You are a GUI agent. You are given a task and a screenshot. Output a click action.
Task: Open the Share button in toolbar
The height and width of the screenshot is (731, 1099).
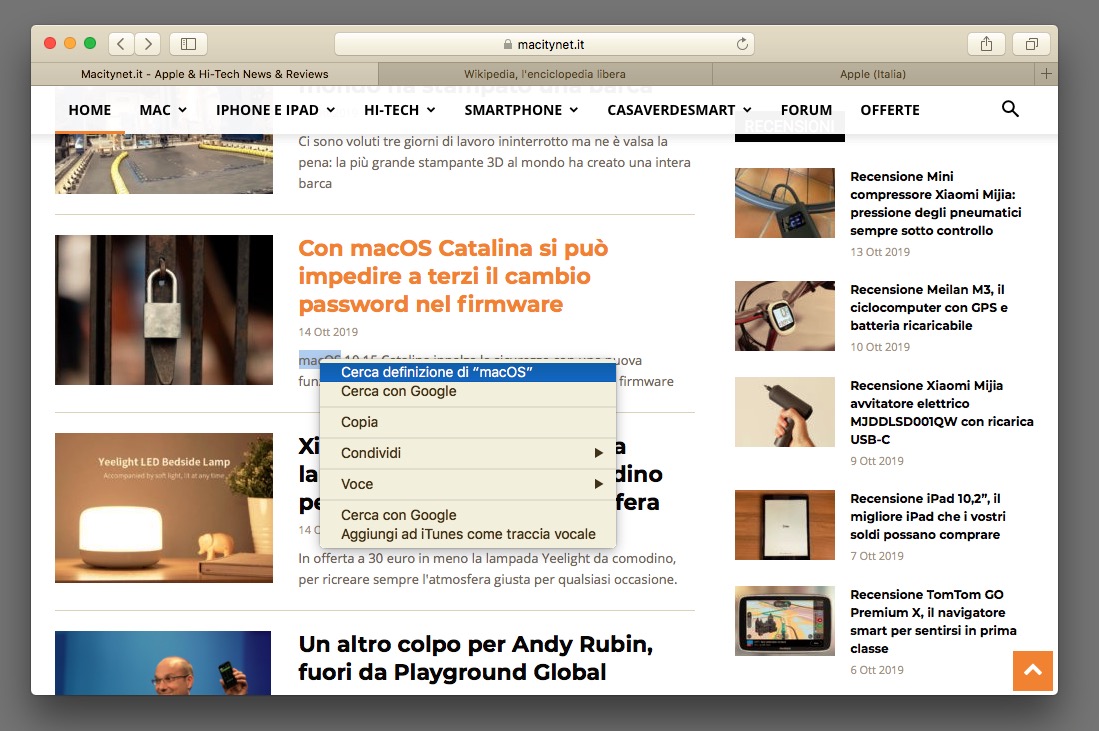point(986,44)
